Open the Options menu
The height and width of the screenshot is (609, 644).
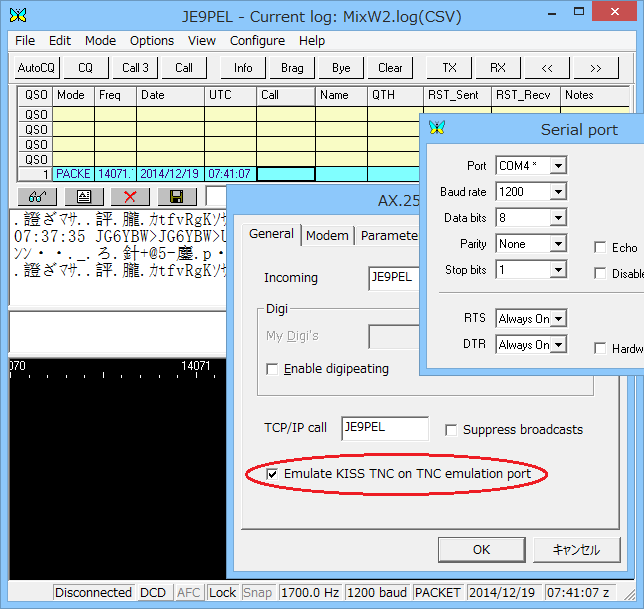tap(152, 41)
